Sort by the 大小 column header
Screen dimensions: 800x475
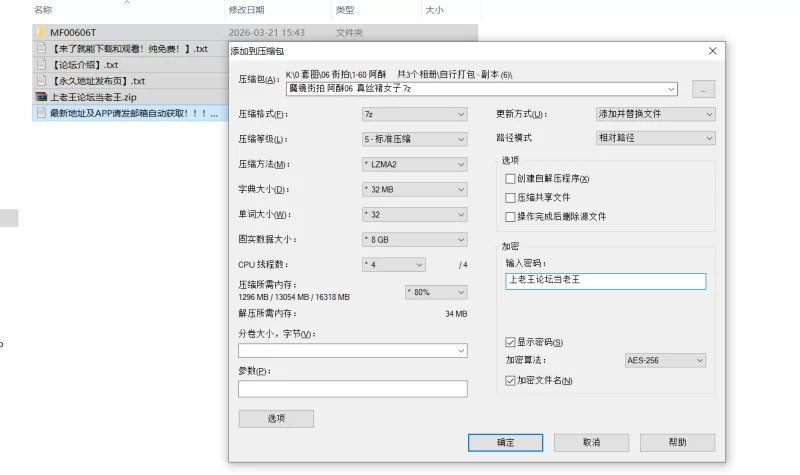coord(435,10)
